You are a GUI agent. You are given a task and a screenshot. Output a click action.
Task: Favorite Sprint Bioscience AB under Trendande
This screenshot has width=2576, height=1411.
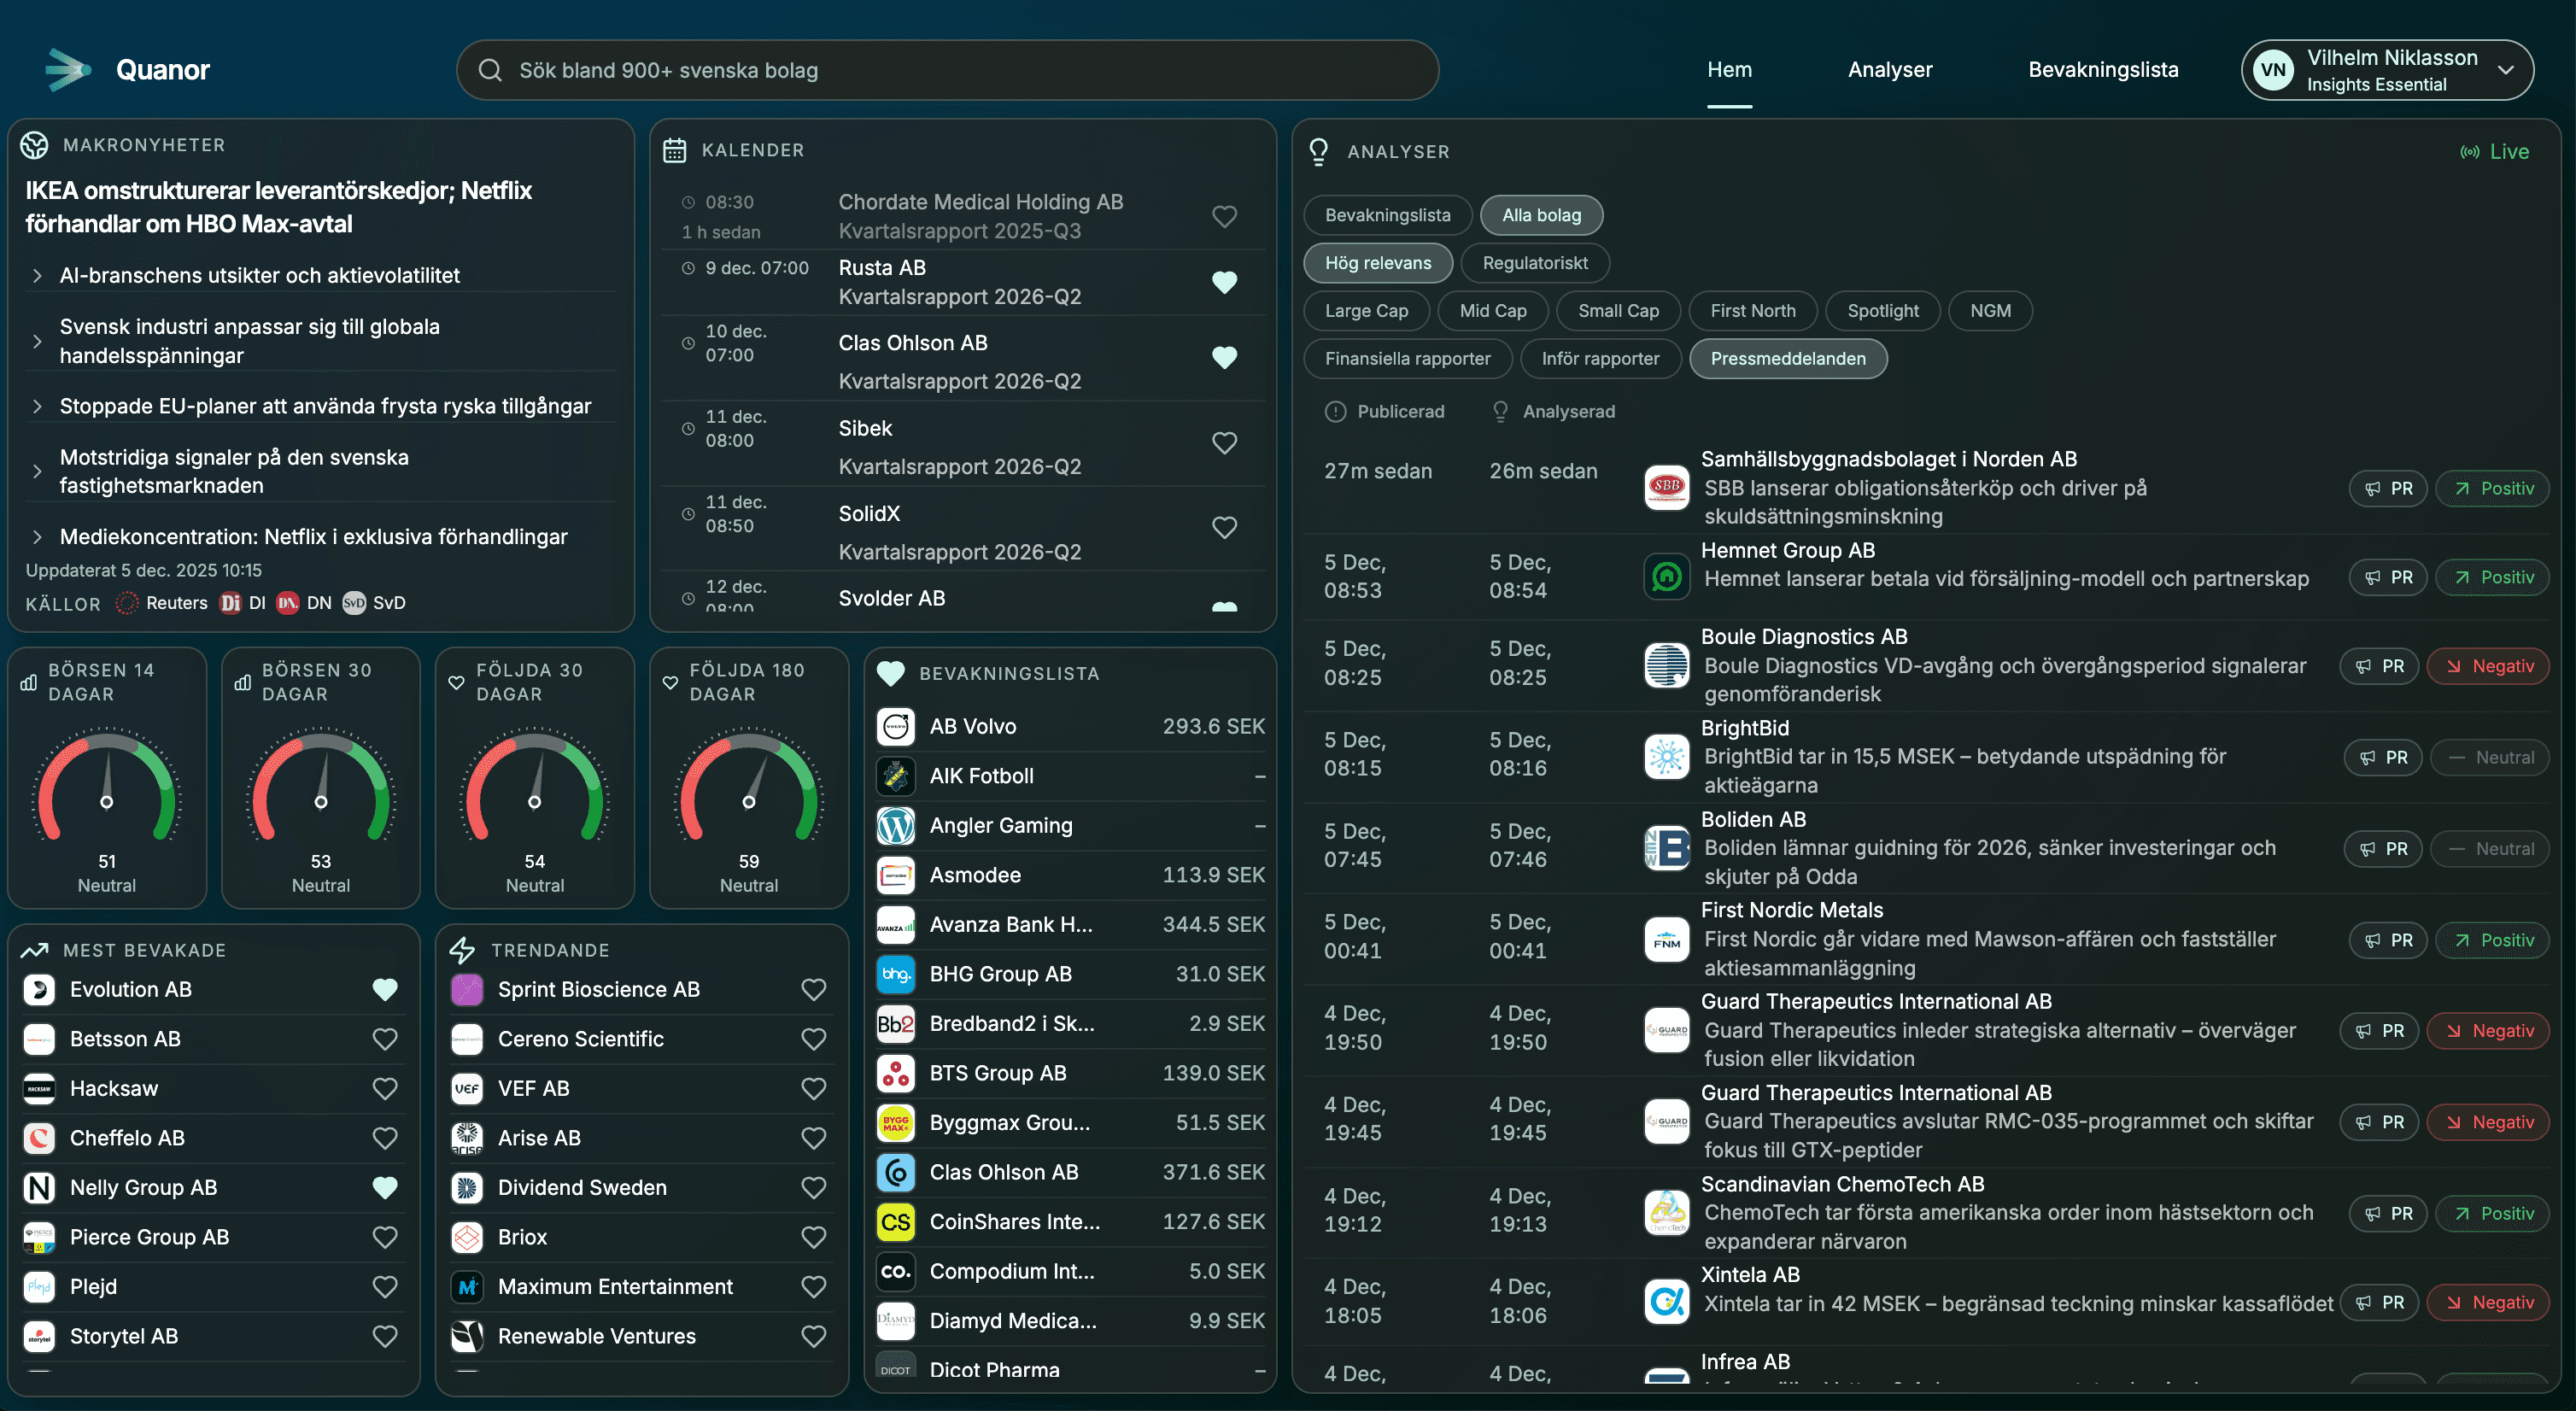(x=812, y=989)
